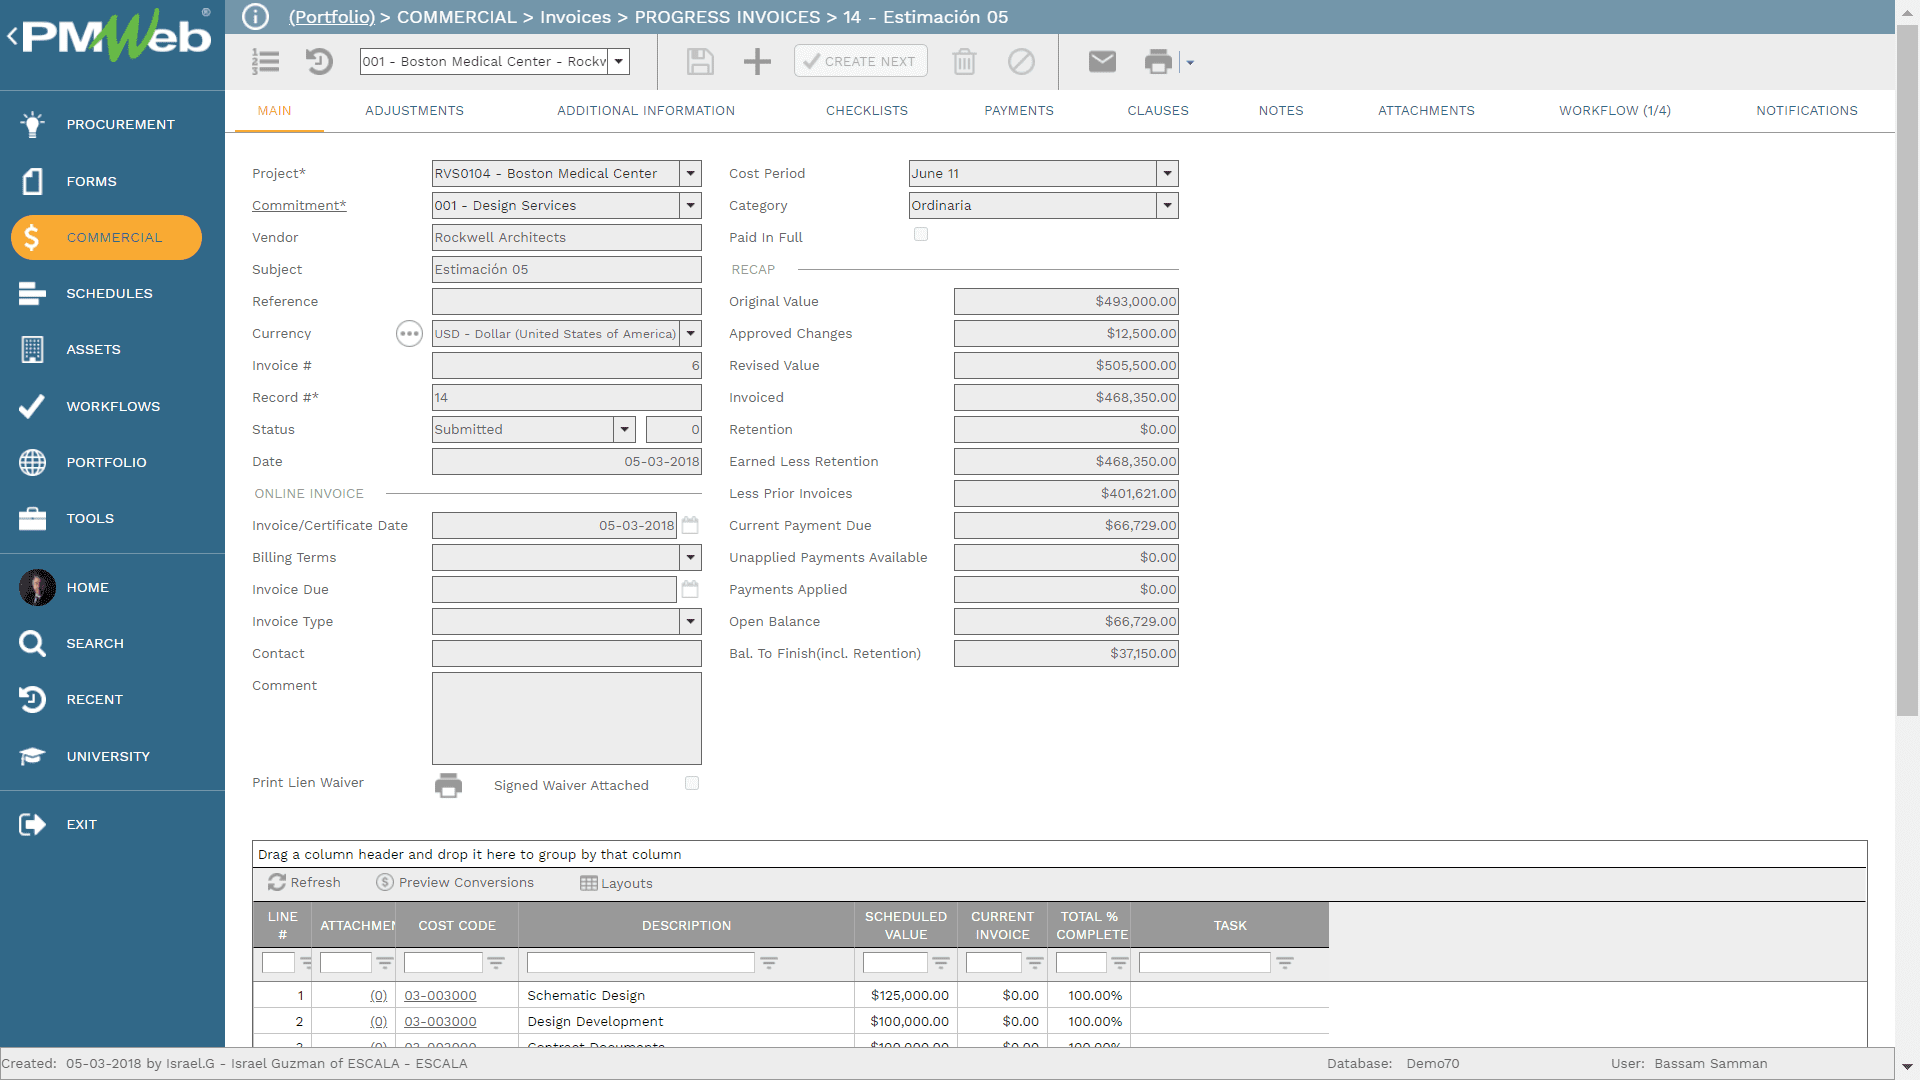
Task: Open the Clauses tab
Action: 1158,111
